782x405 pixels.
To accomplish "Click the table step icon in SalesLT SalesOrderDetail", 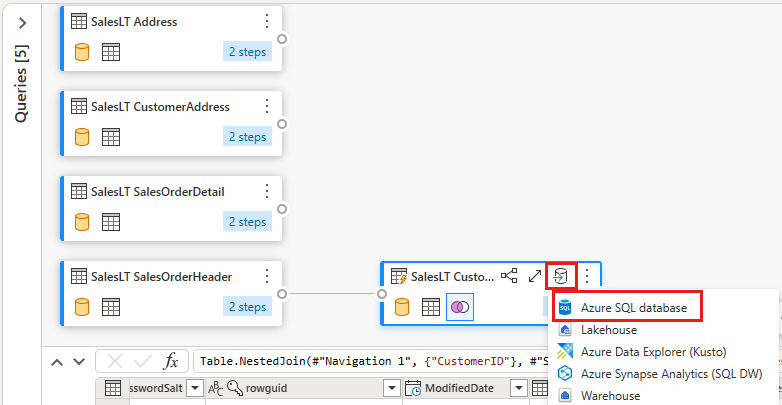I will click(x=111, y=222).
